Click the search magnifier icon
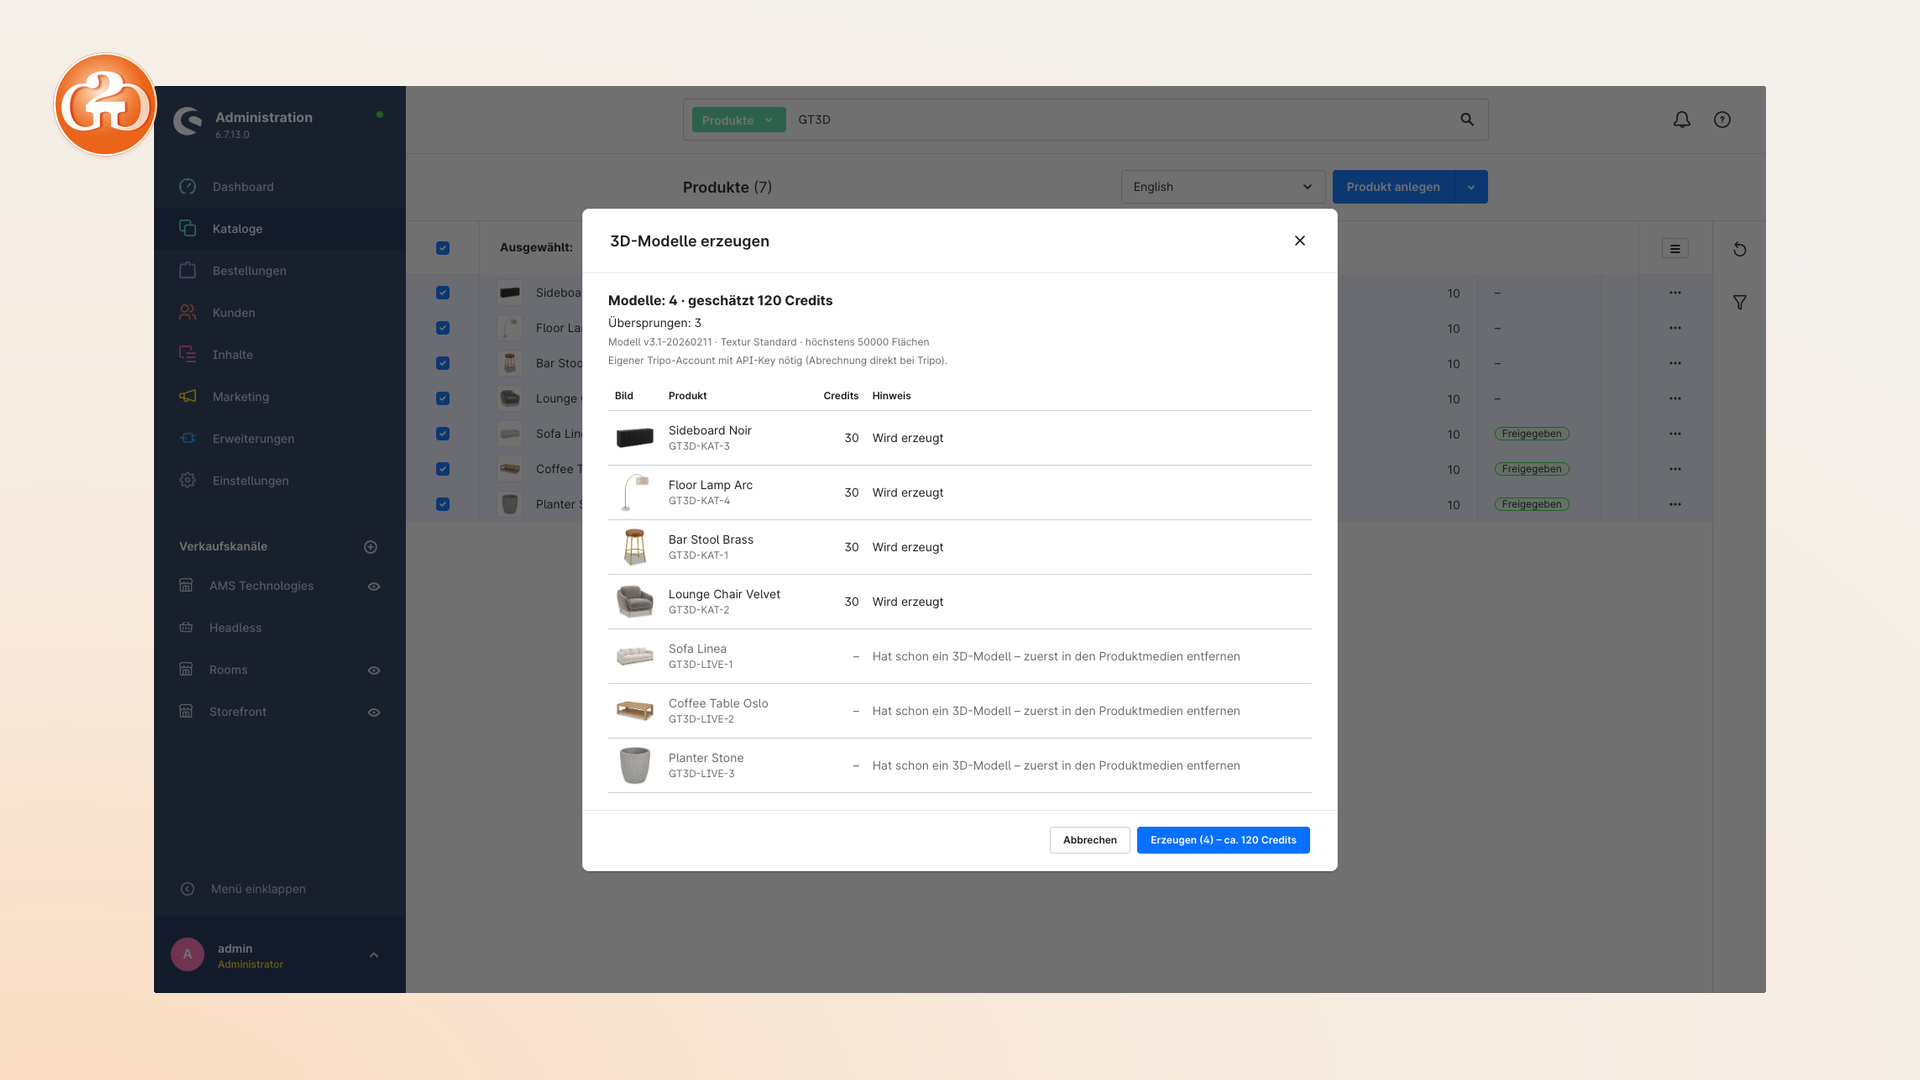 tap(1467, 120)
